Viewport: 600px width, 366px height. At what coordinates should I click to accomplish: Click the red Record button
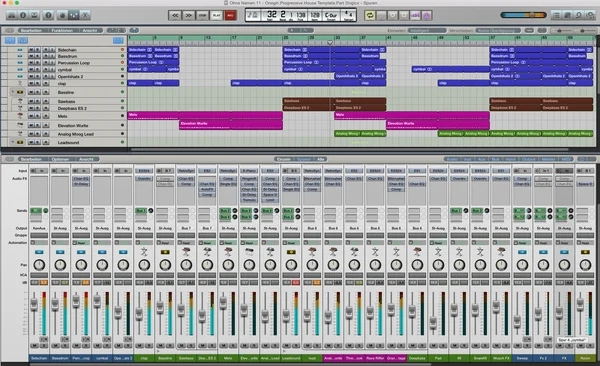point(230,15)
